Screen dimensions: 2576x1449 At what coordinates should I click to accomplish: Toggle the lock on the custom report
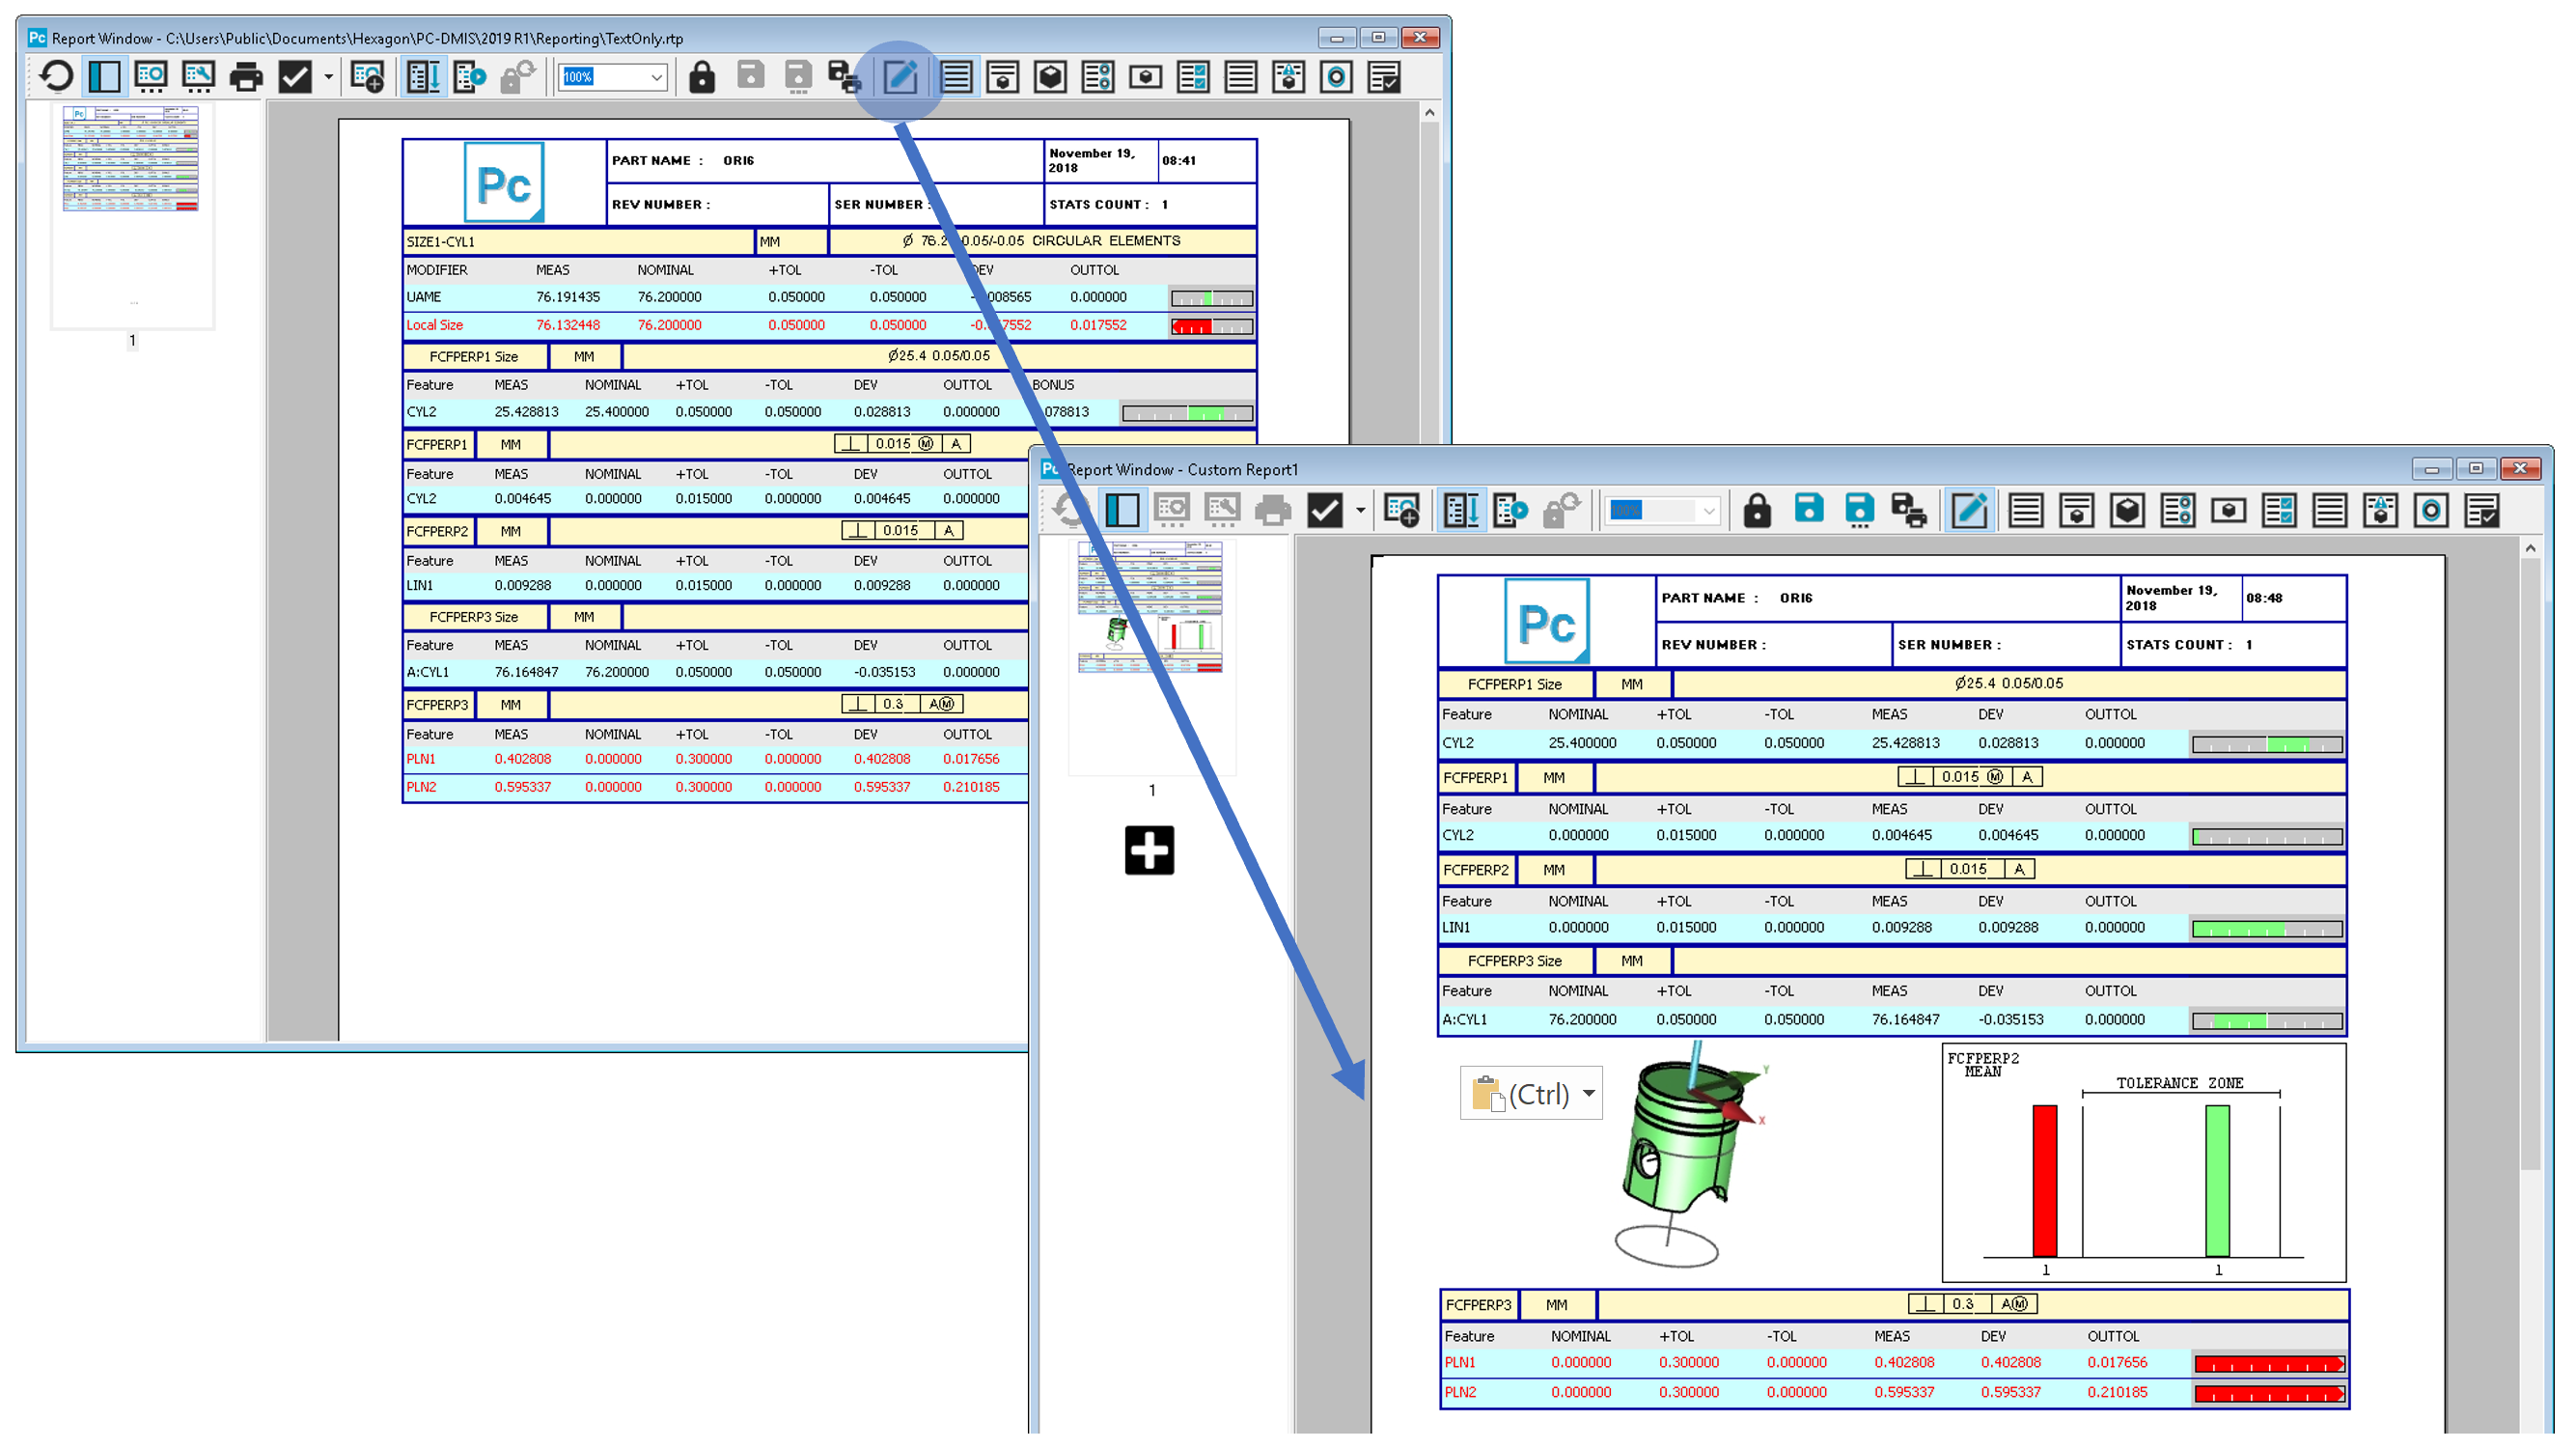(x=1758, y=510)
